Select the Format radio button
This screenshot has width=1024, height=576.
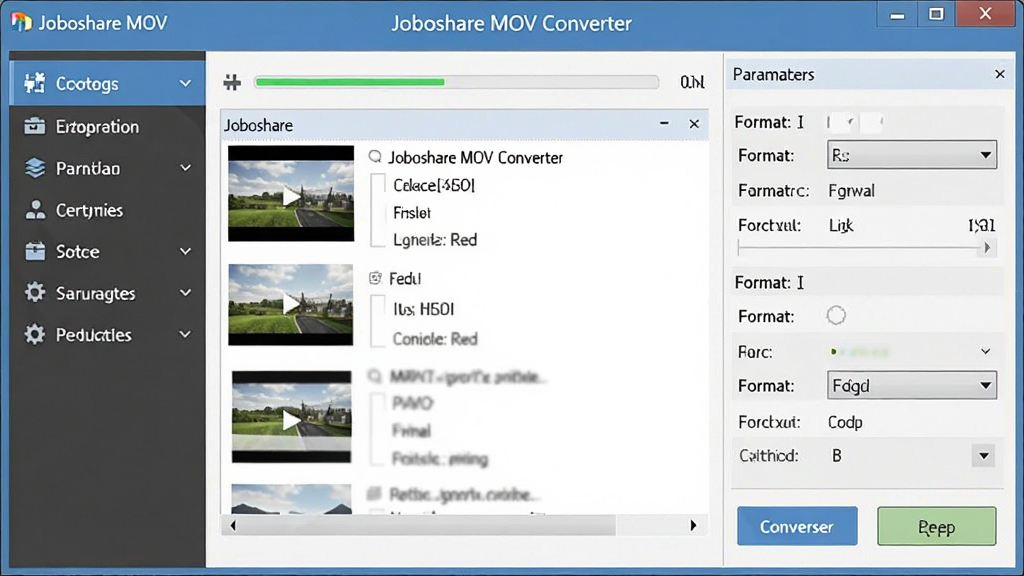836,315
